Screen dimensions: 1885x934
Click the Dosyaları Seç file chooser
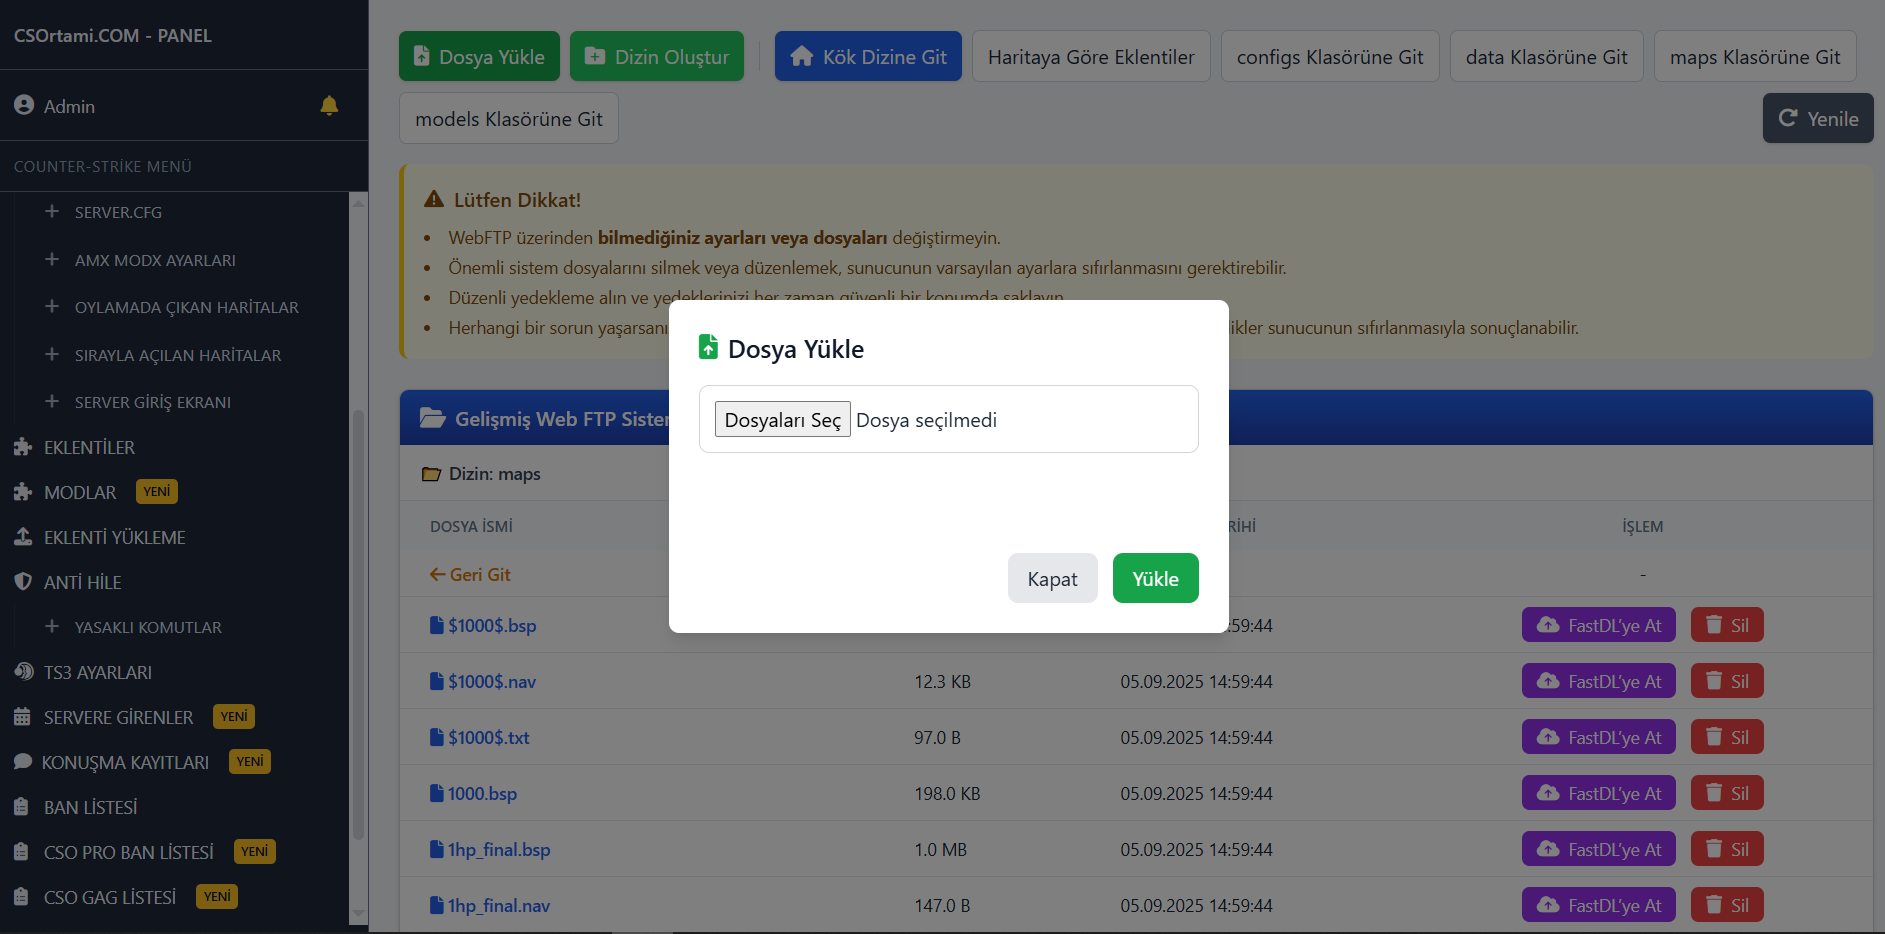coord(782,420)
